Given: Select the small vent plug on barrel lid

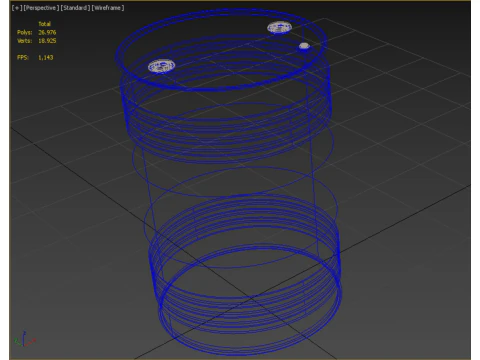Looking at the screenshot, I should pyautogui.click(x=304, y=46).
